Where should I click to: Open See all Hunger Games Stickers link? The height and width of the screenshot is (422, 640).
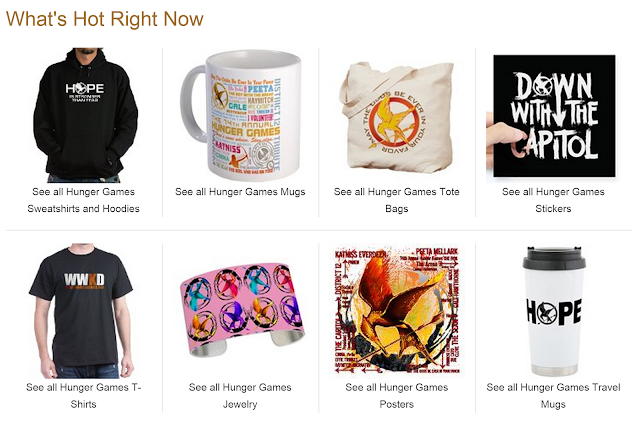(x=553, y=200)
